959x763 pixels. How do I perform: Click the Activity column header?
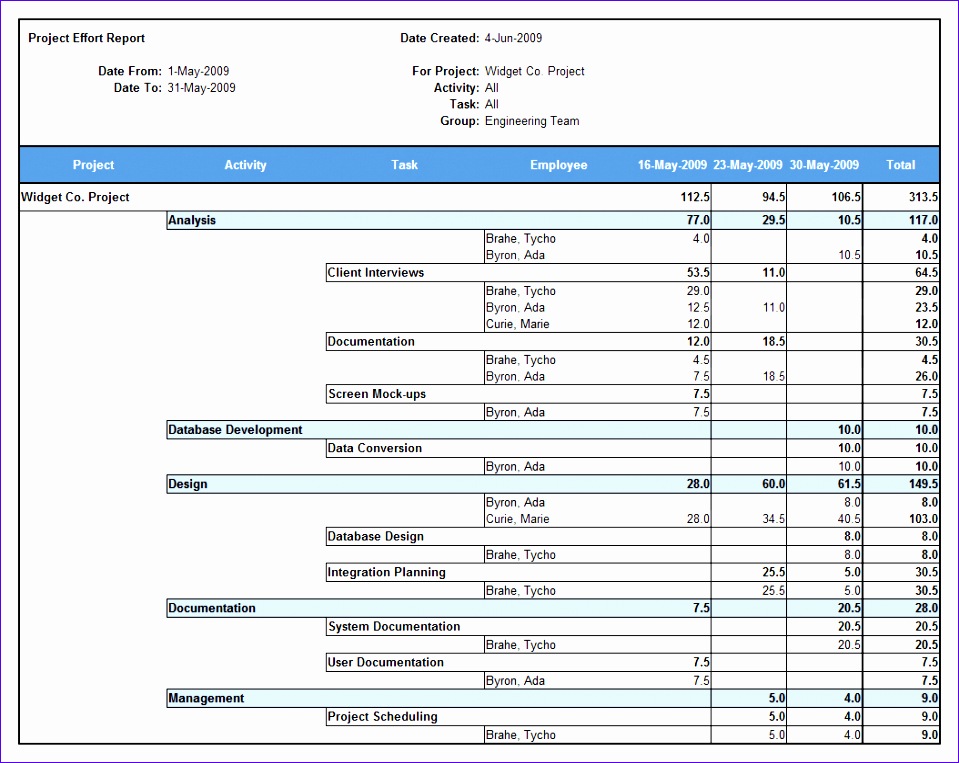(245, 165)
